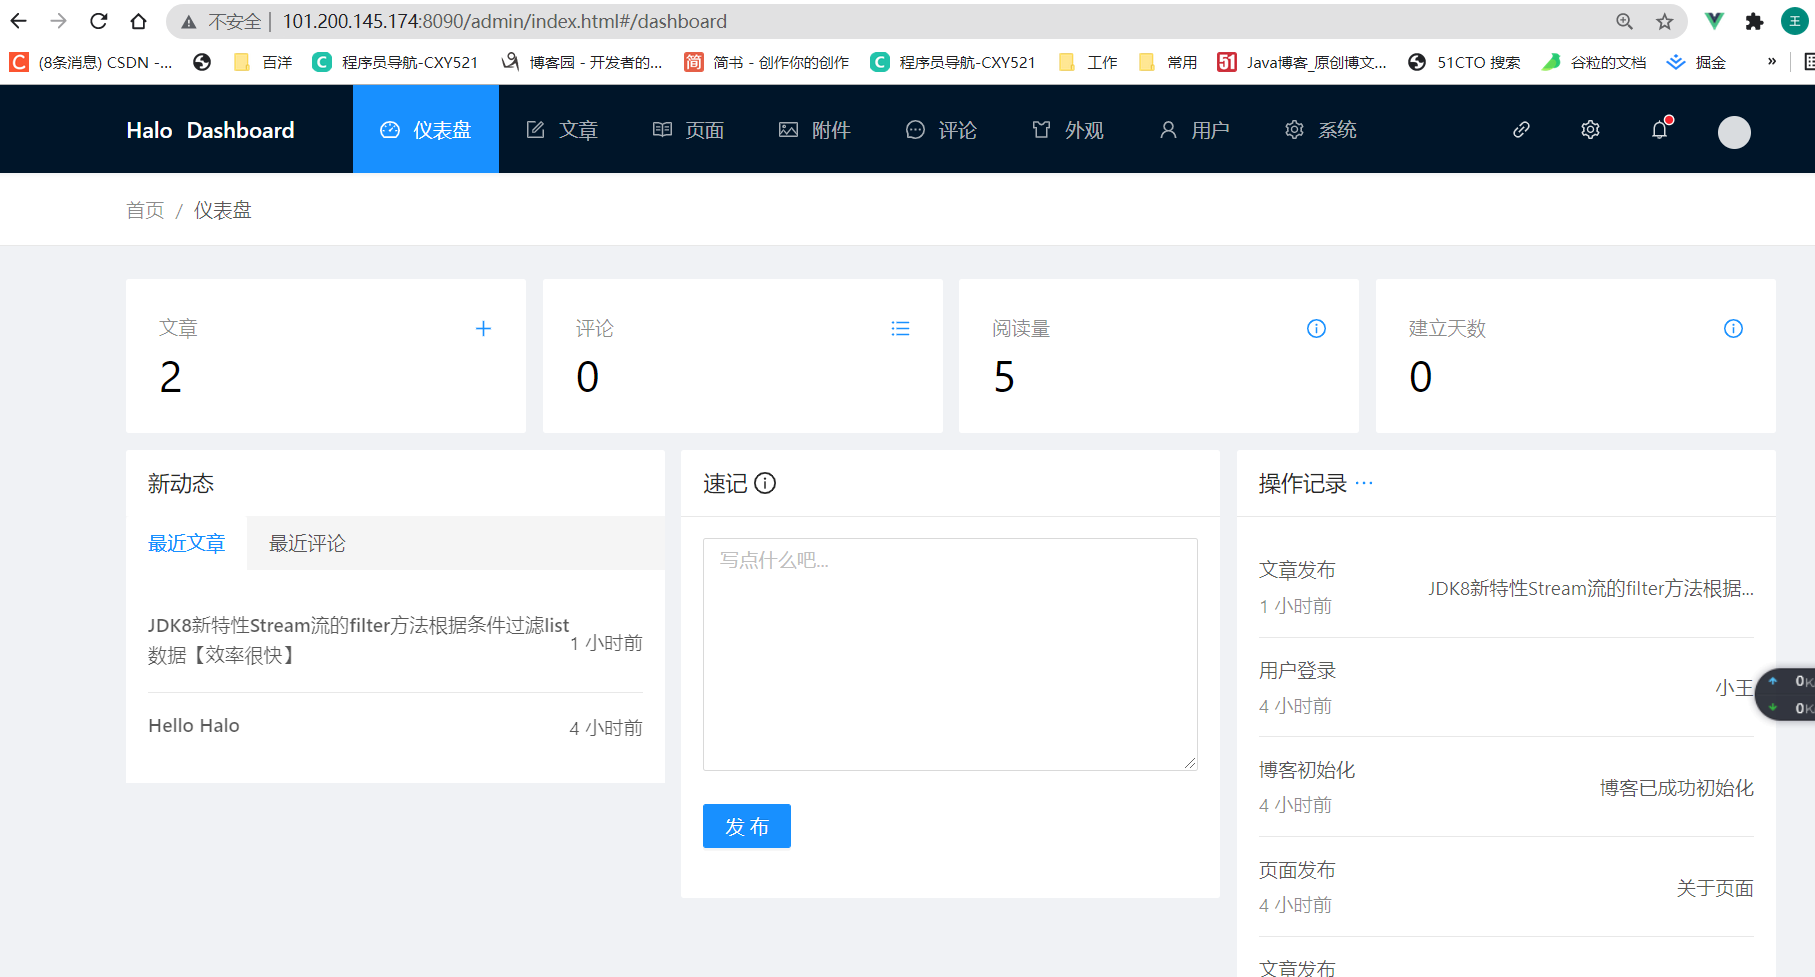Click the Halo Dashboard logo
Viewport: 1815px width, 977px height.
pos(210,130)
